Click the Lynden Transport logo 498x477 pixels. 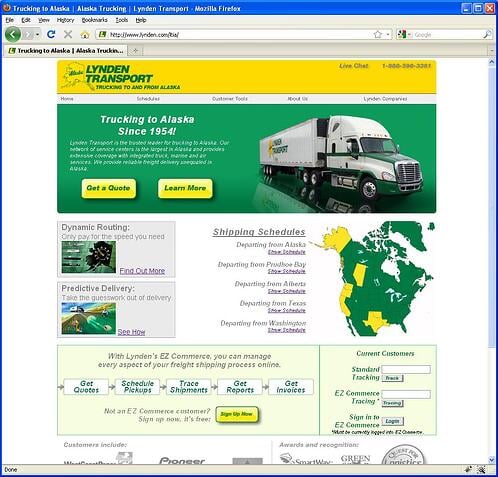121,77
